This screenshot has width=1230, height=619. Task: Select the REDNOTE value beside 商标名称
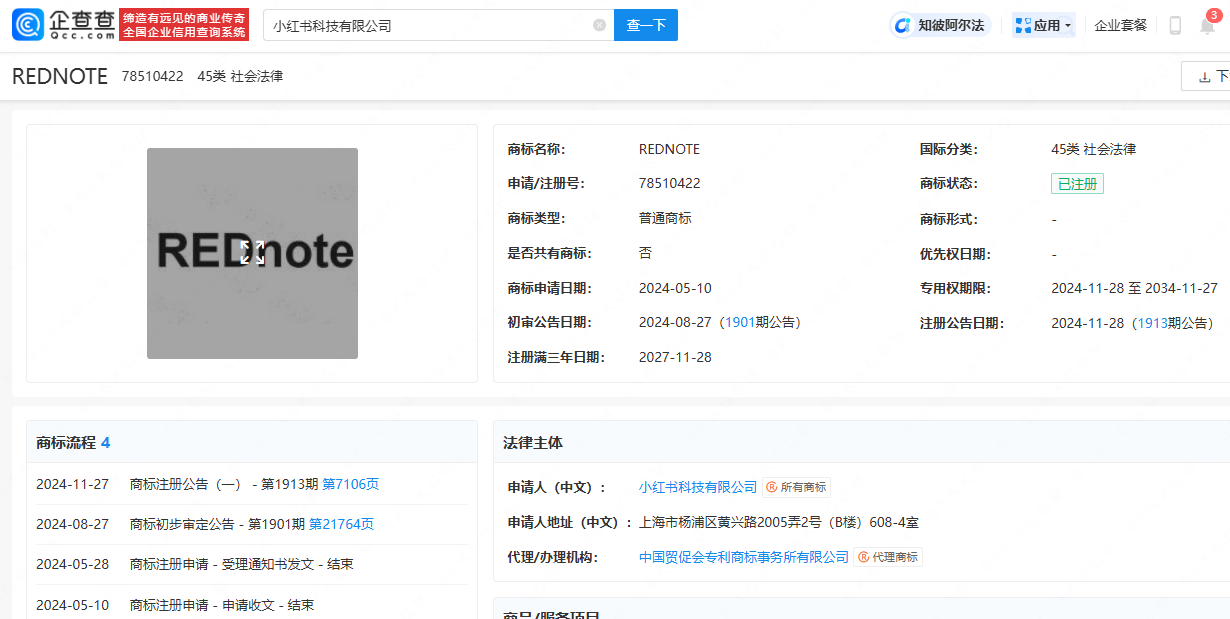click(x=669, y=149)
